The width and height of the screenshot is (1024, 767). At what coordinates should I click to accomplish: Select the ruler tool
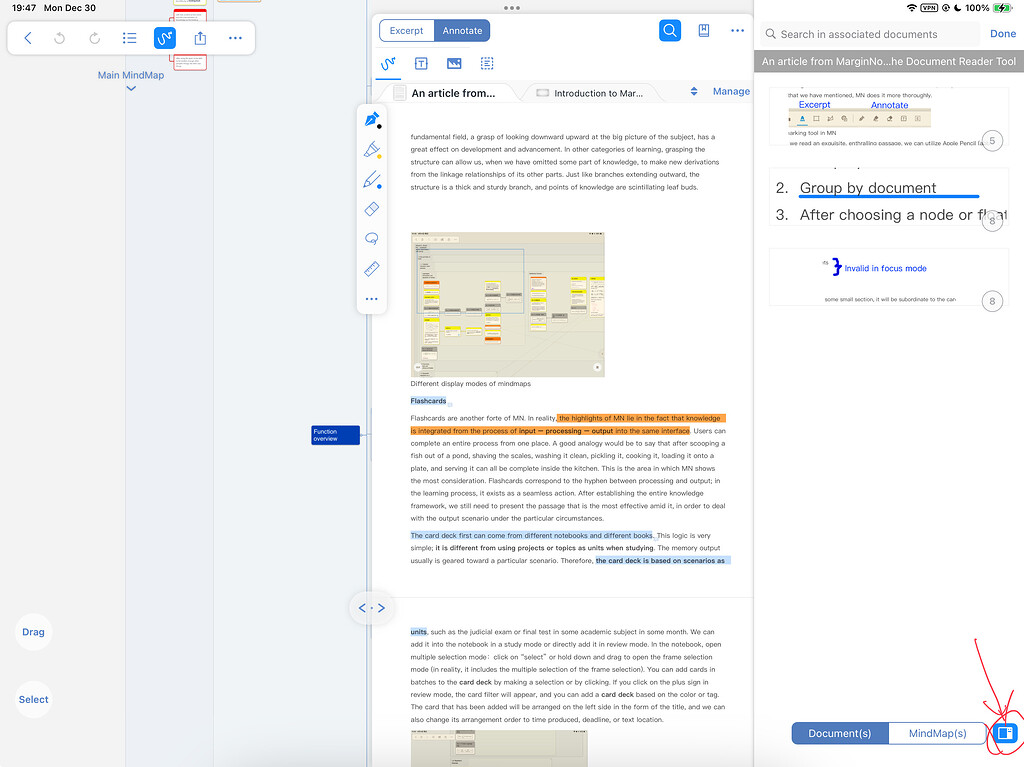pos(372,269)
